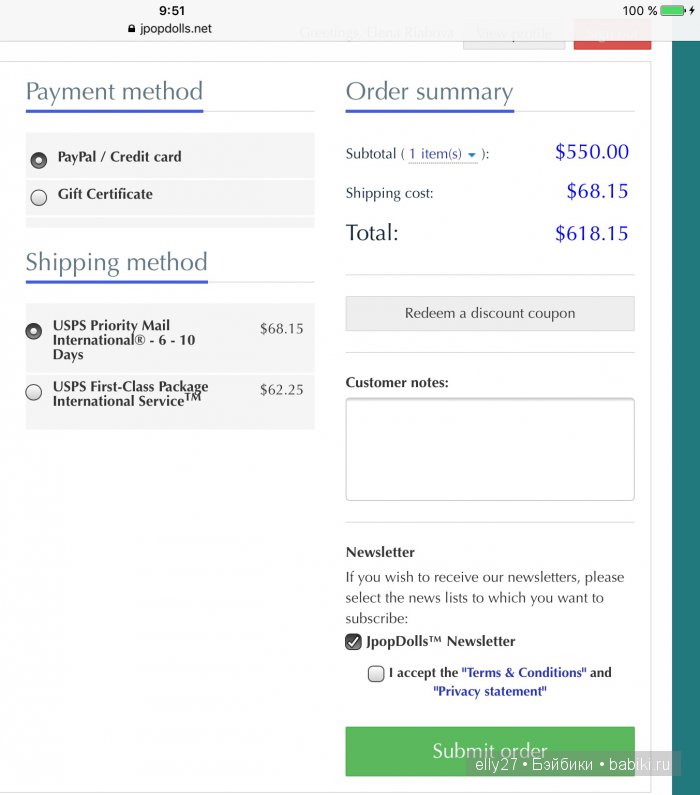Click inside the Customer notes text box
Screen dimensions: 700x795
(x=490, y=449)
